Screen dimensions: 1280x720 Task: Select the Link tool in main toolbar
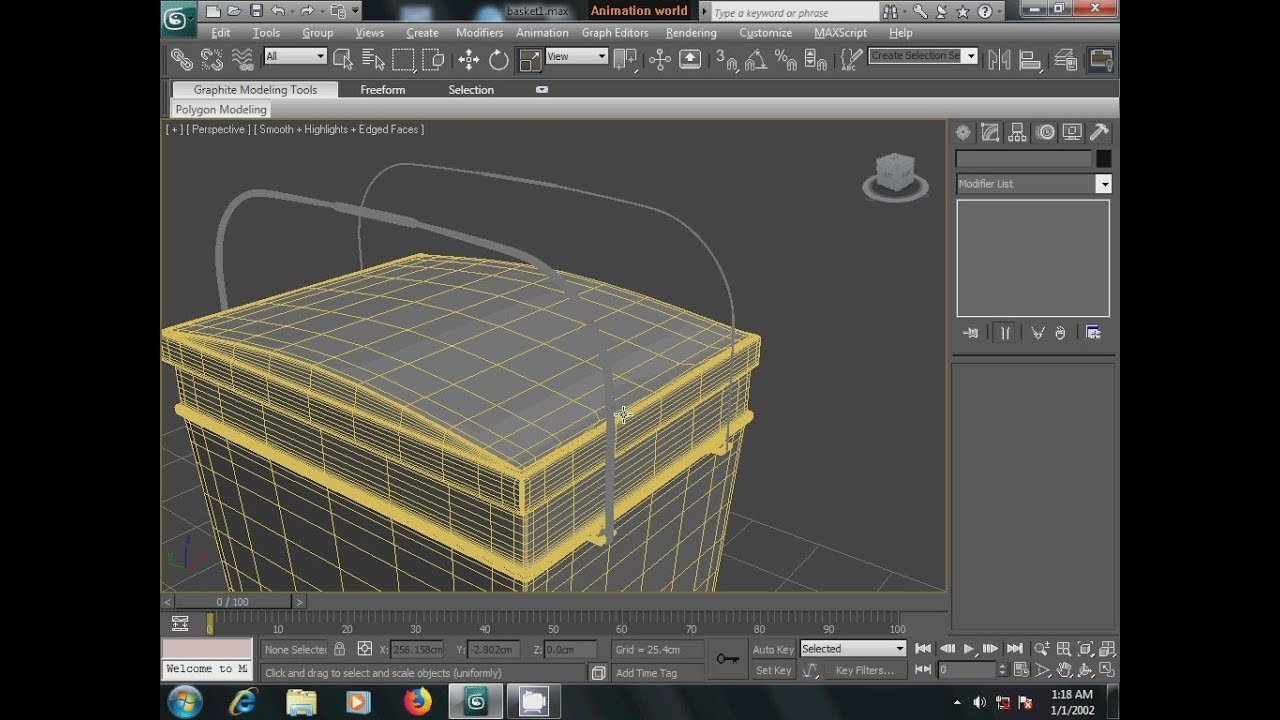[181, 60]
